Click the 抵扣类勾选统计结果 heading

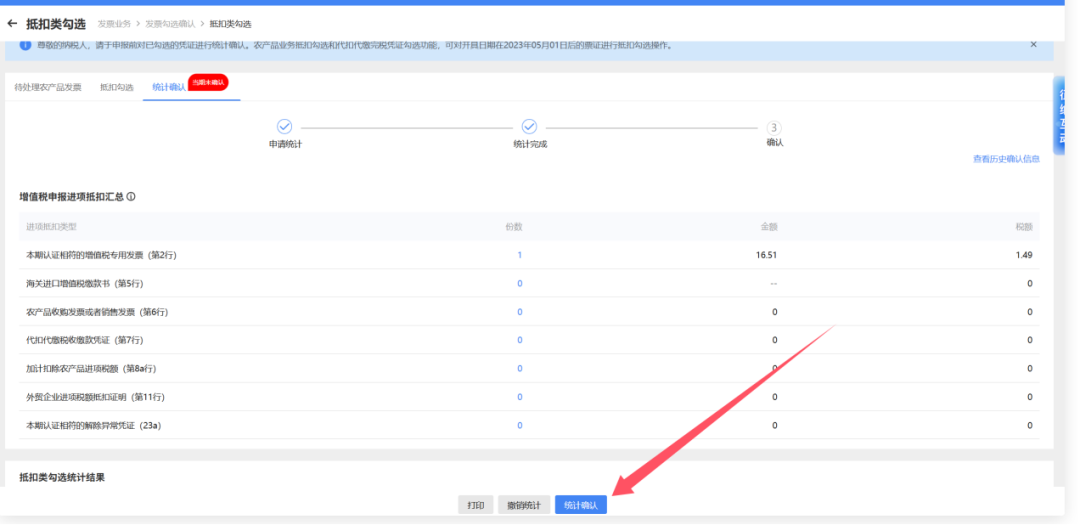[63, 477]
